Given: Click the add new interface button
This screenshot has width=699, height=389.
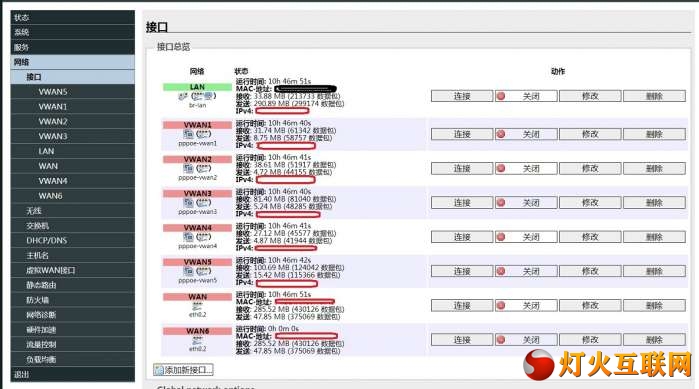Looking at the screenshot, I should click(183, 370).
